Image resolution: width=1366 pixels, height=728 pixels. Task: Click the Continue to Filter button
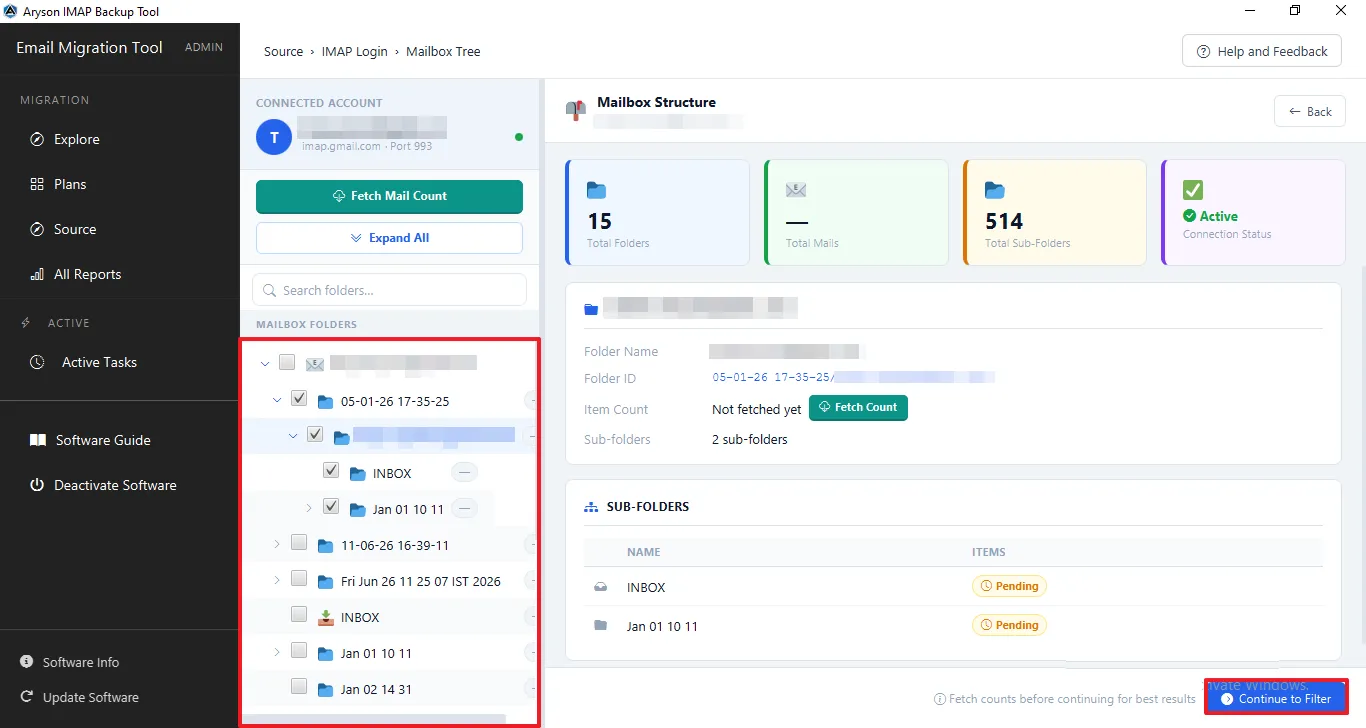point(1276,699)
